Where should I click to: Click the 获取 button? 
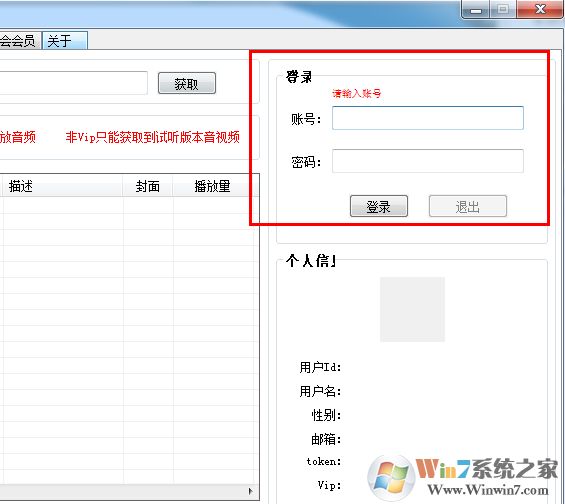187,83
